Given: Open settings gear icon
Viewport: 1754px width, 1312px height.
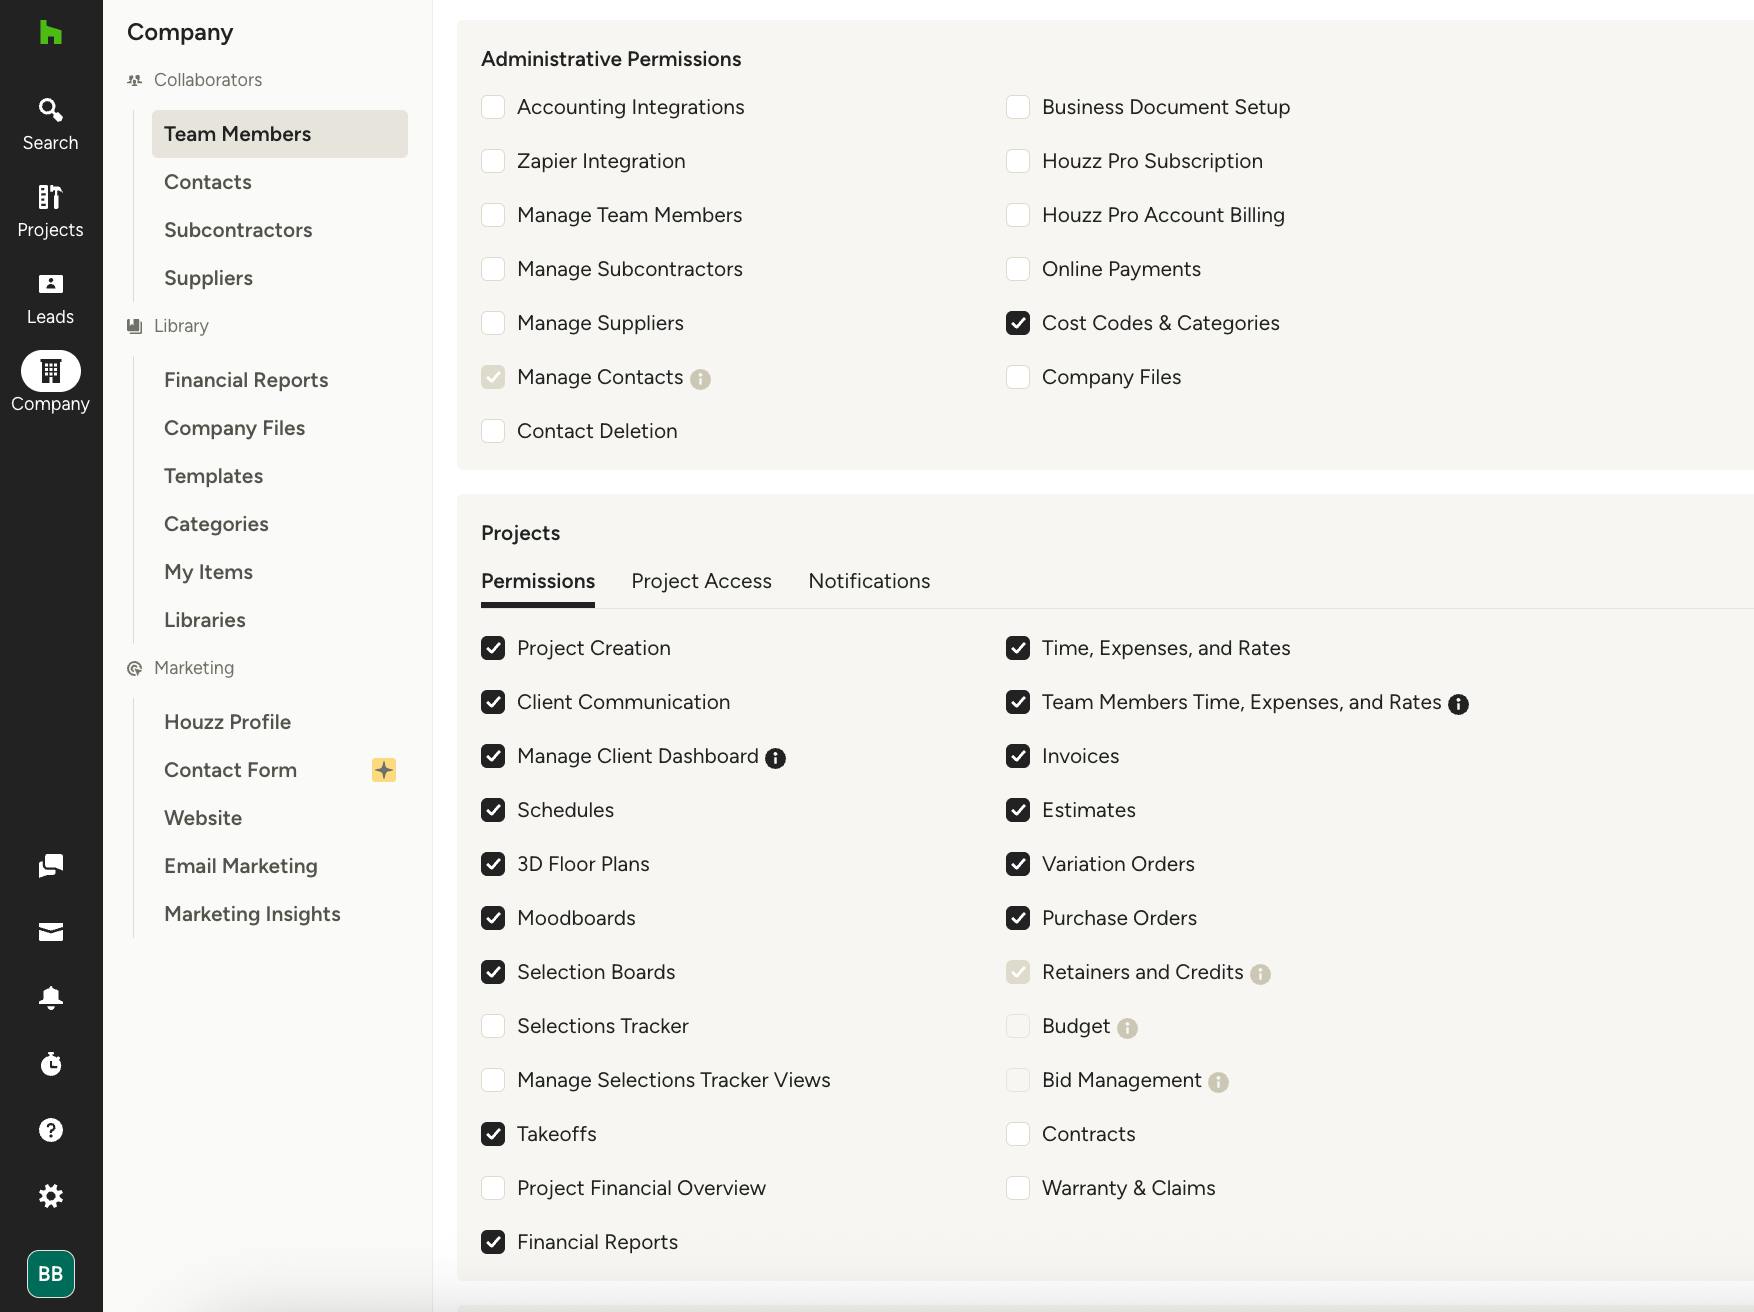Looking at the screenshot, I should click(x=51, y=1196).
